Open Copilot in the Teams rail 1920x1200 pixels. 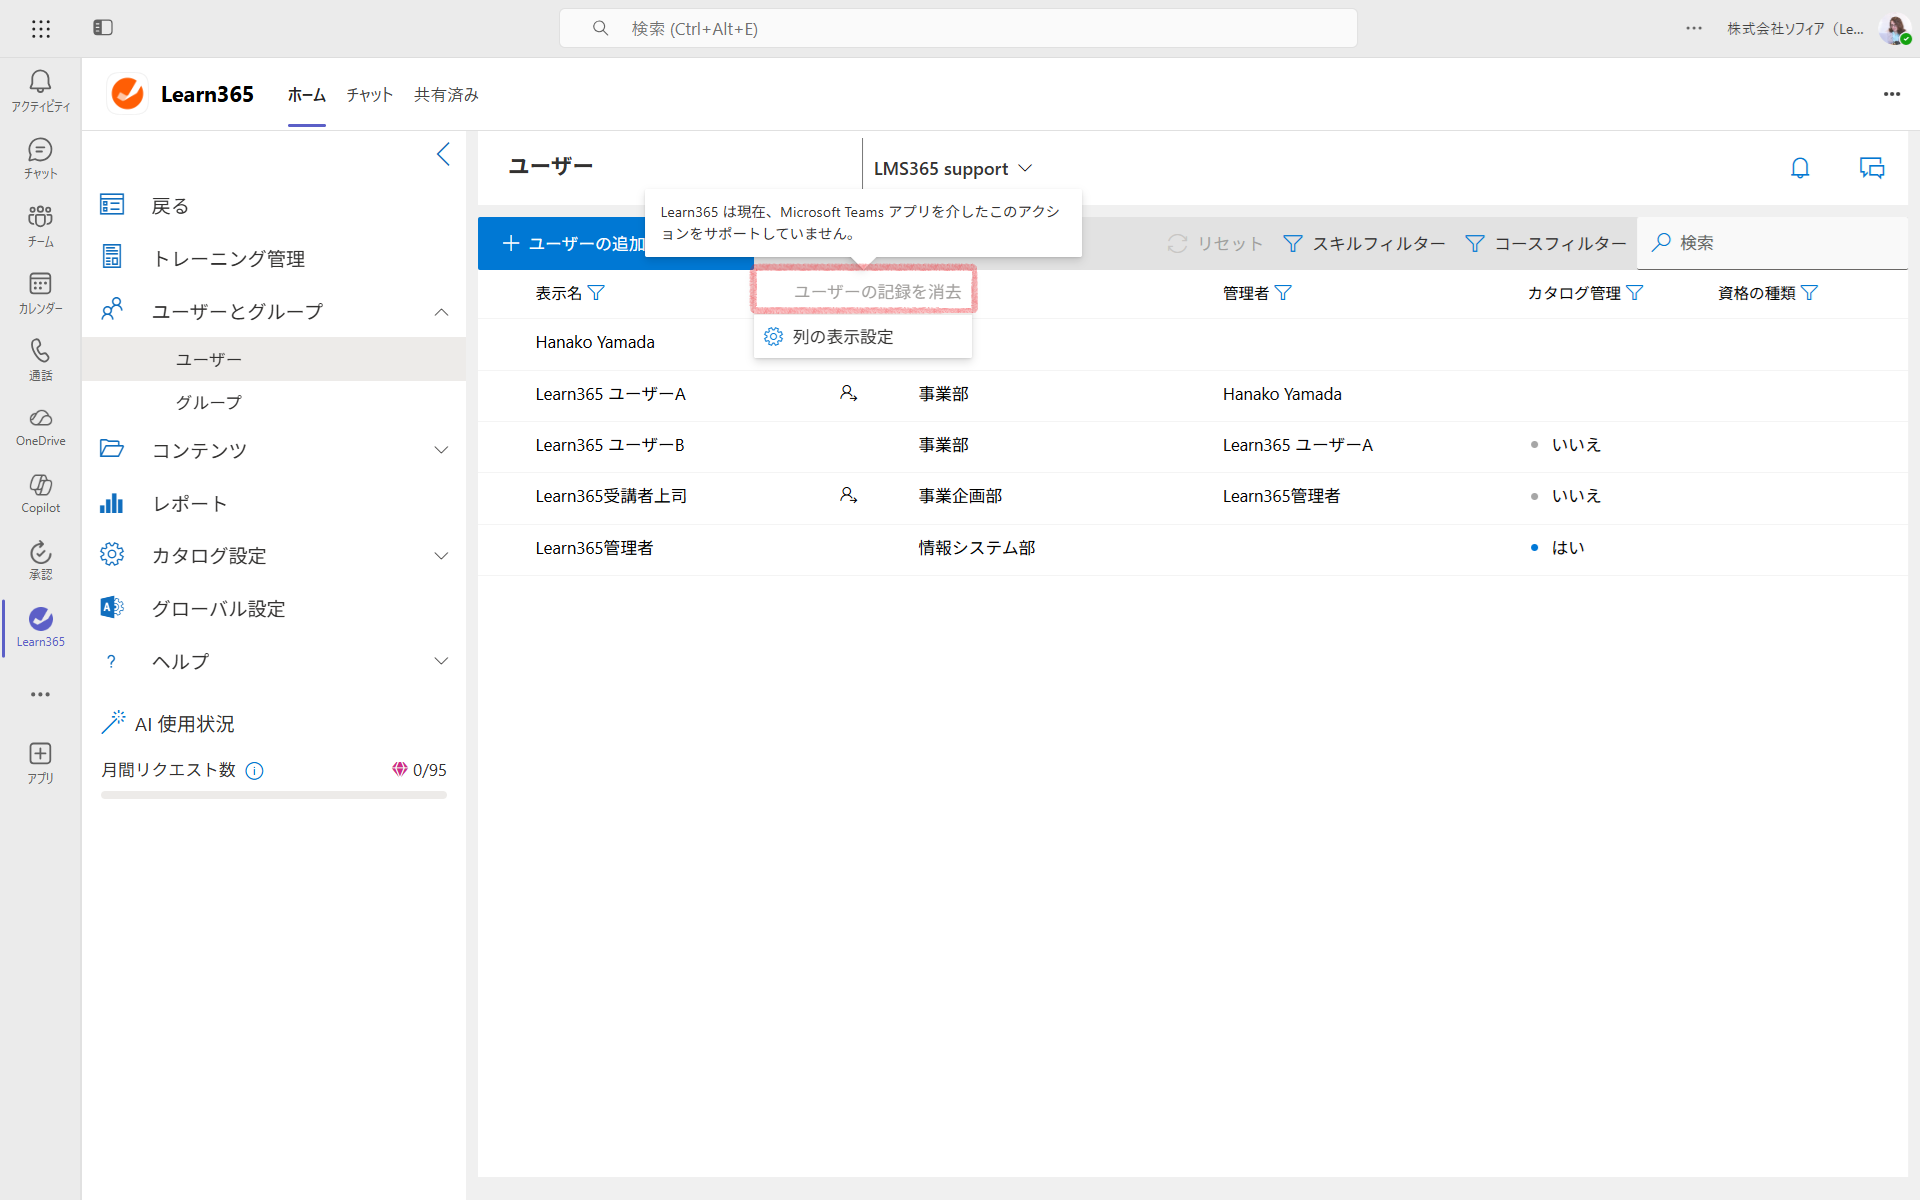click(41, 494)
